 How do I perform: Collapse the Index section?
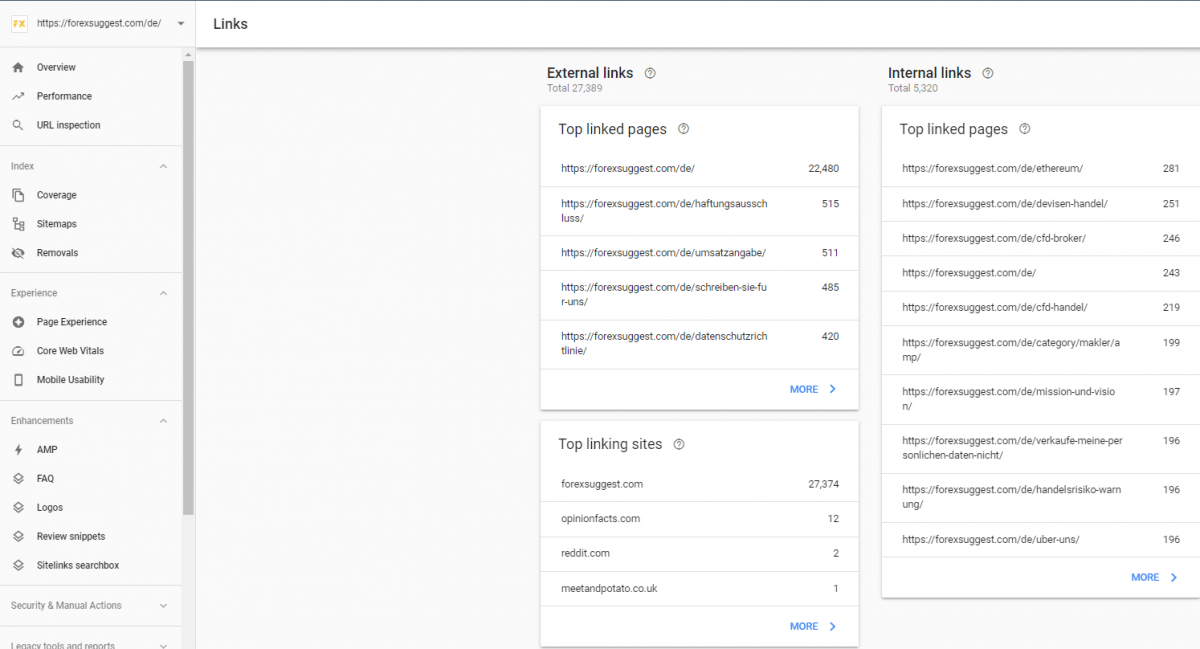[164, 166]
